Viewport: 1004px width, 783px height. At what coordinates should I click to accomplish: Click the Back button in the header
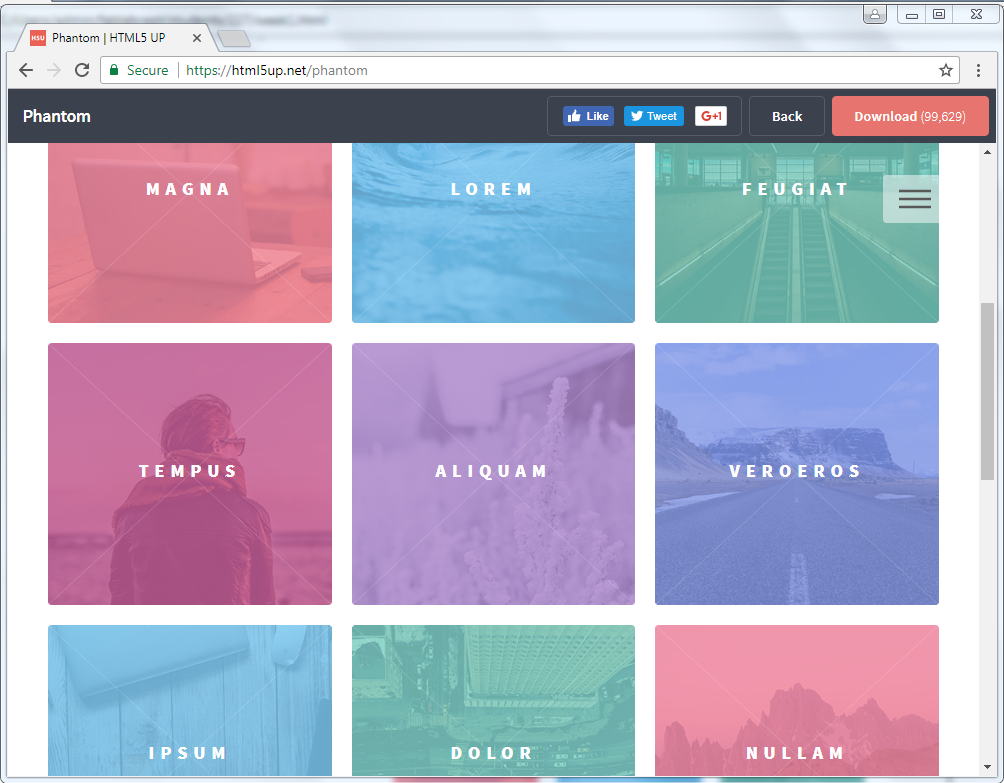tap(787, 116)
